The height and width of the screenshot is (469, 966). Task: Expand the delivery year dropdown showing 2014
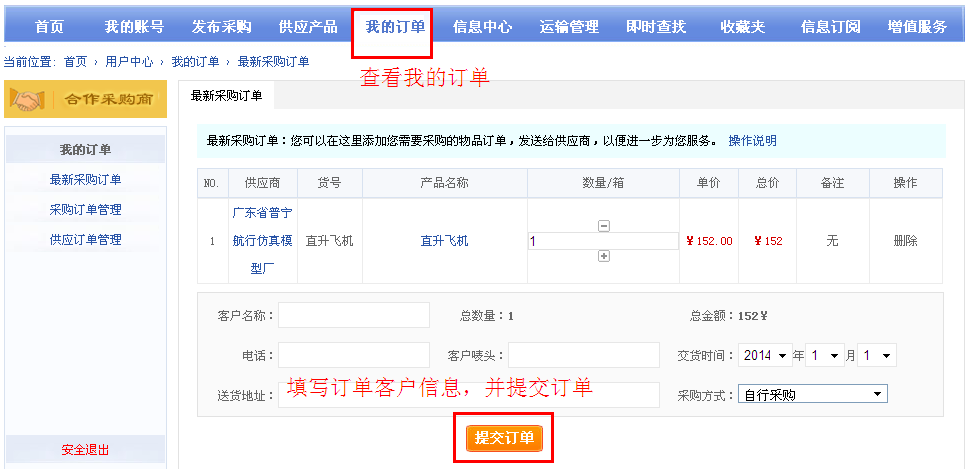(766, 356)
